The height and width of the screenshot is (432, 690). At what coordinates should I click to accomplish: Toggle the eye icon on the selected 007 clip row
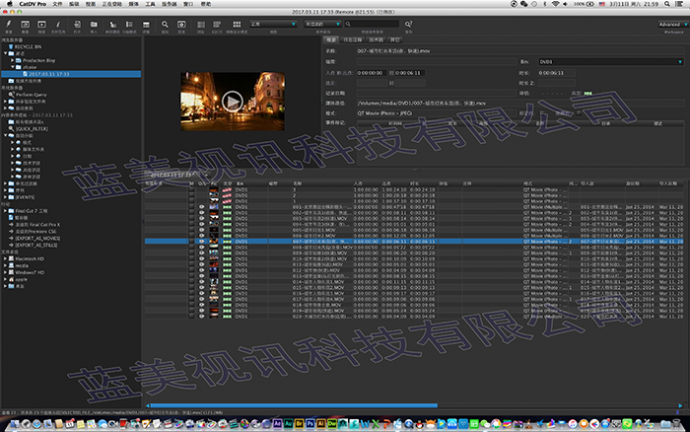click(201, 242)
